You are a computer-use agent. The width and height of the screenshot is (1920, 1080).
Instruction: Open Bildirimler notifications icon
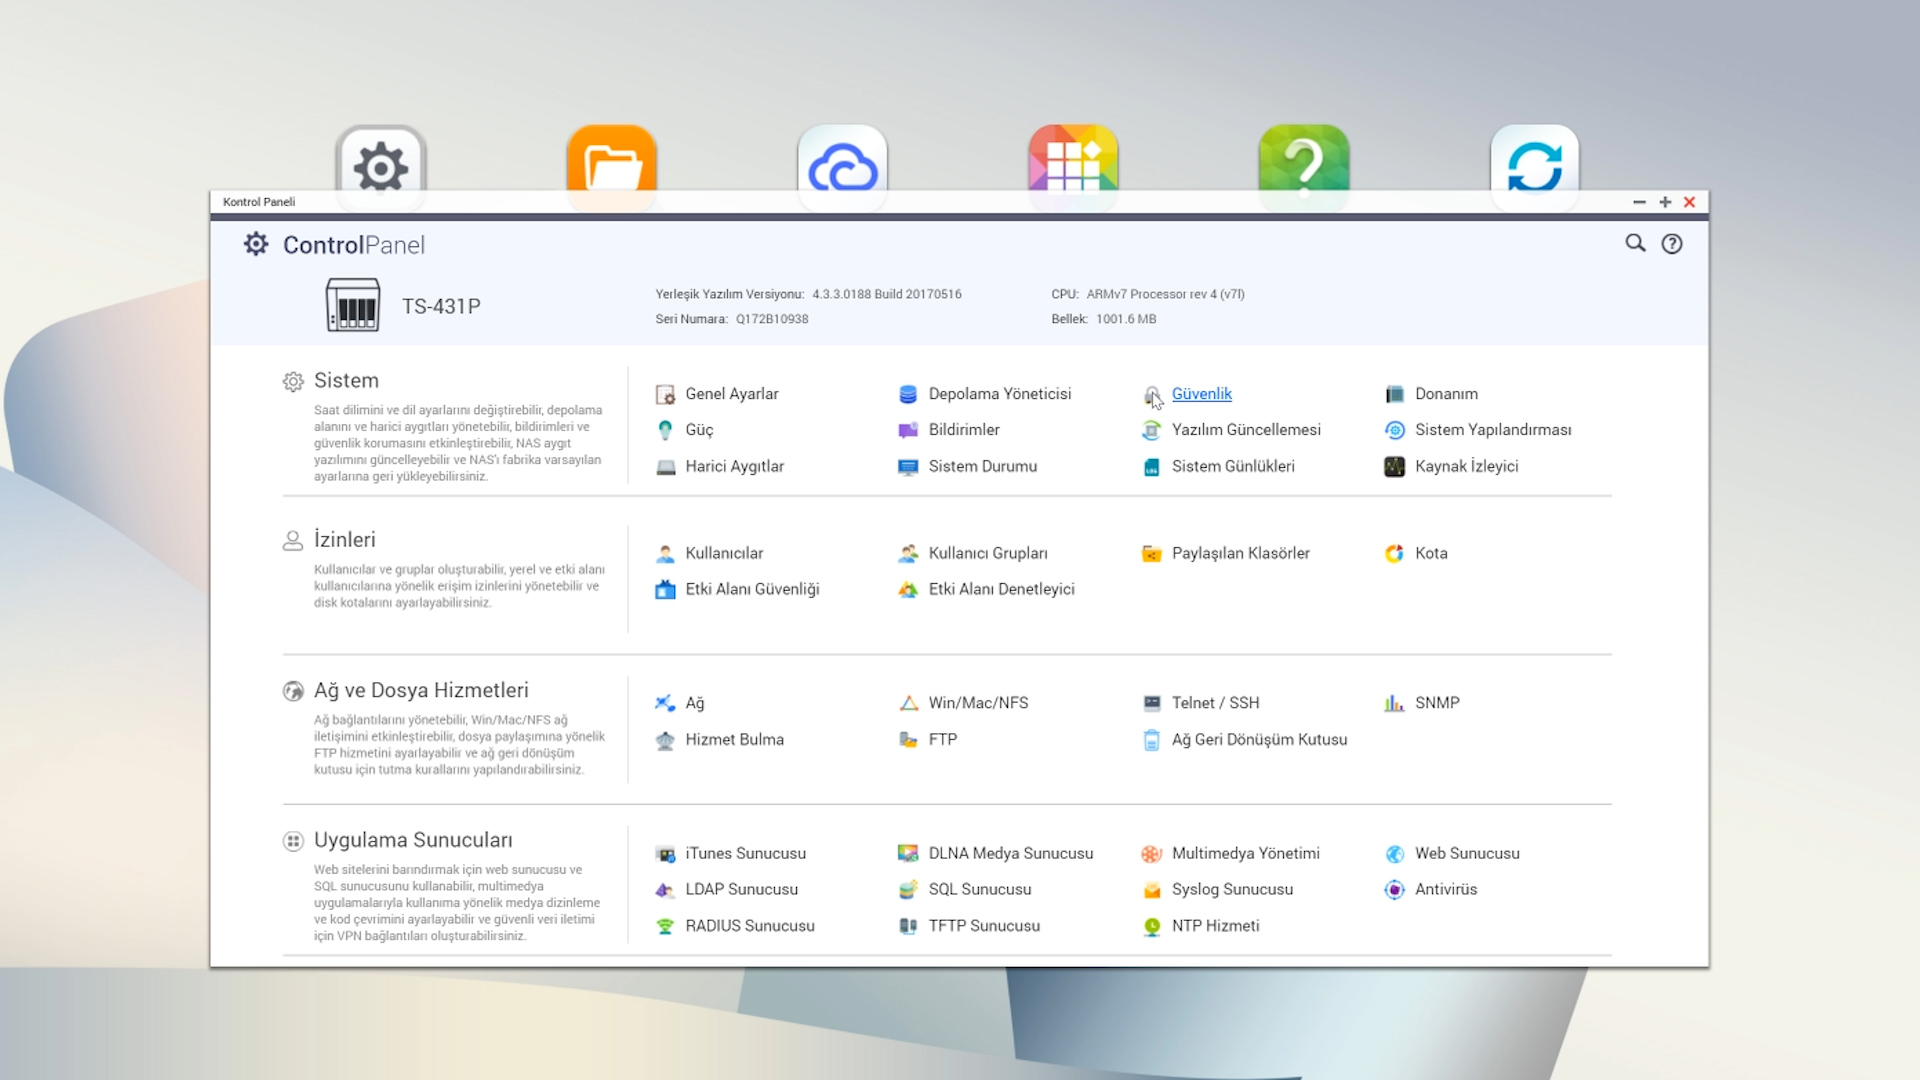pos(908,430)
